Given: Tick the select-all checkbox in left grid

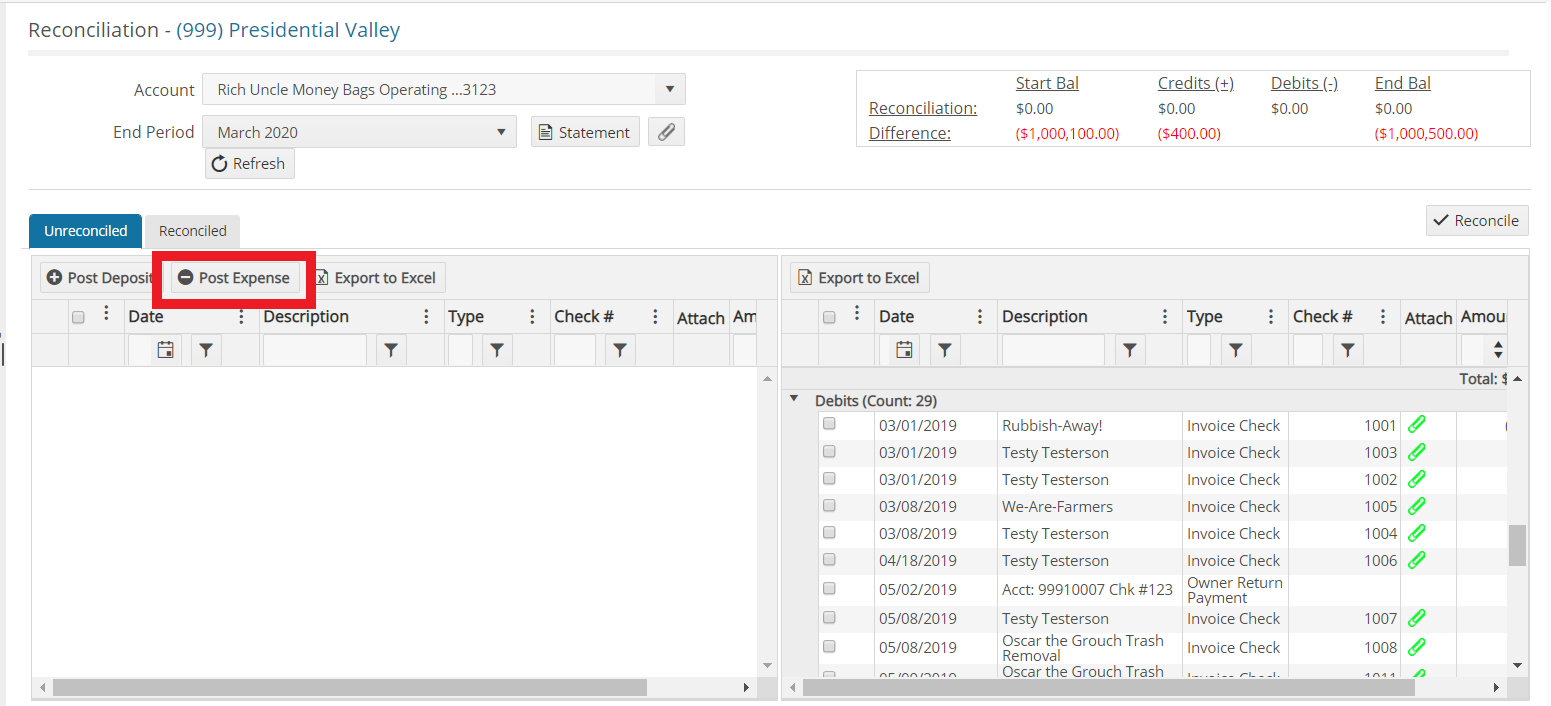Looking at the screenshot, I should [78, 317].
